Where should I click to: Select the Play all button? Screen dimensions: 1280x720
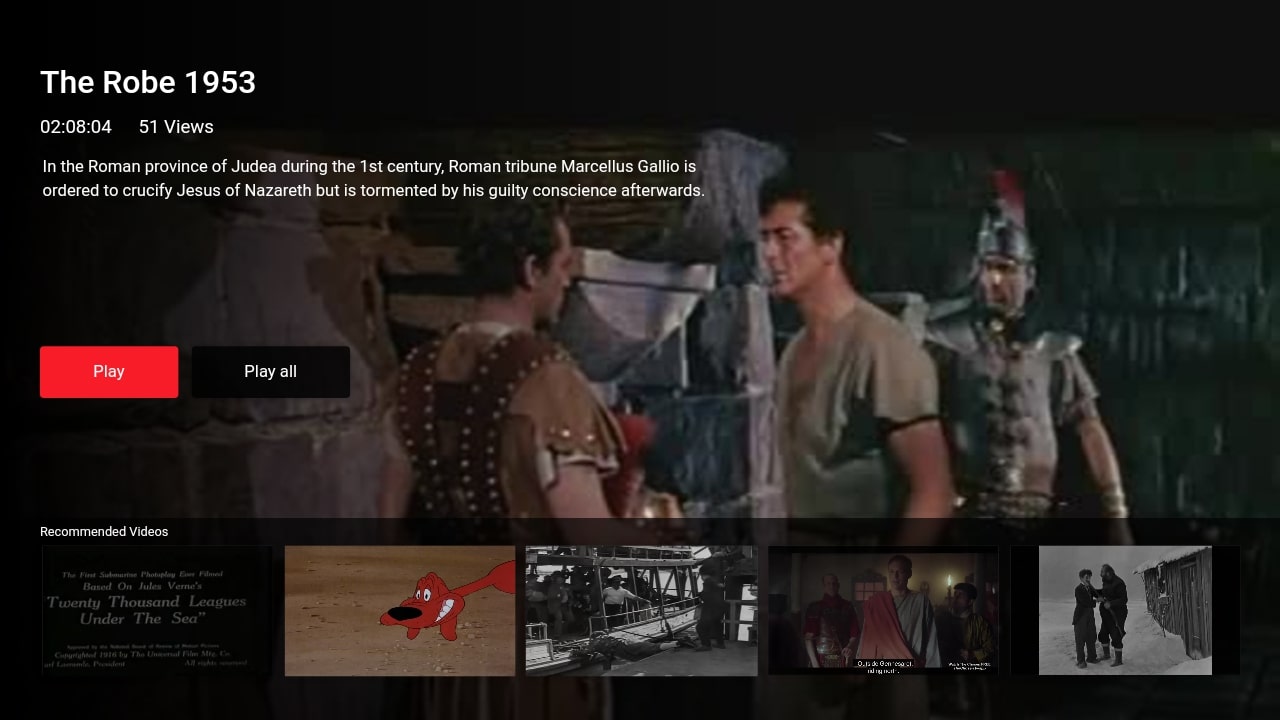271,372
